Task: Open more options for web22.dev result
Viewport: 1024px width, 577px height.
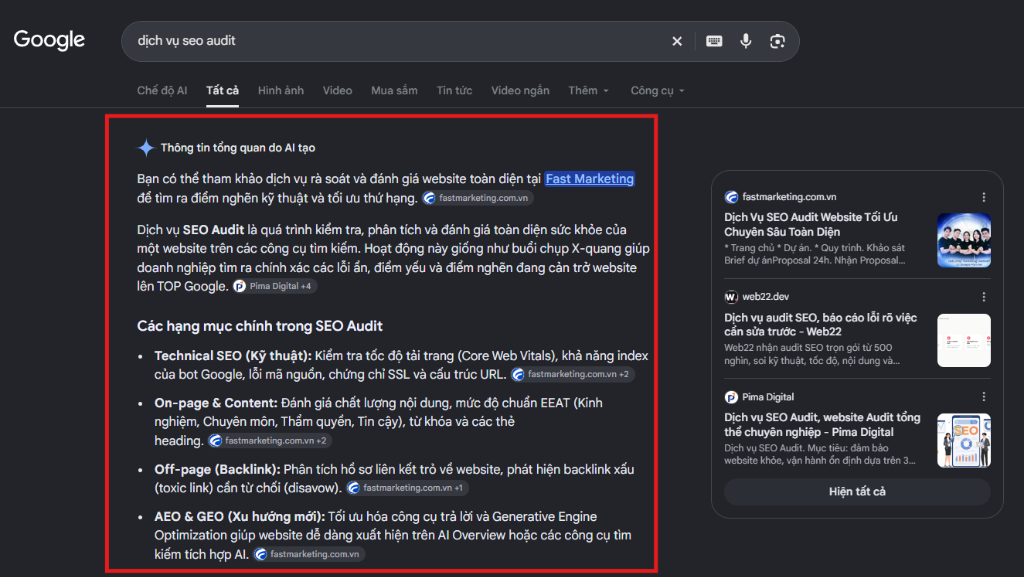Action: [x=984, y=297]
